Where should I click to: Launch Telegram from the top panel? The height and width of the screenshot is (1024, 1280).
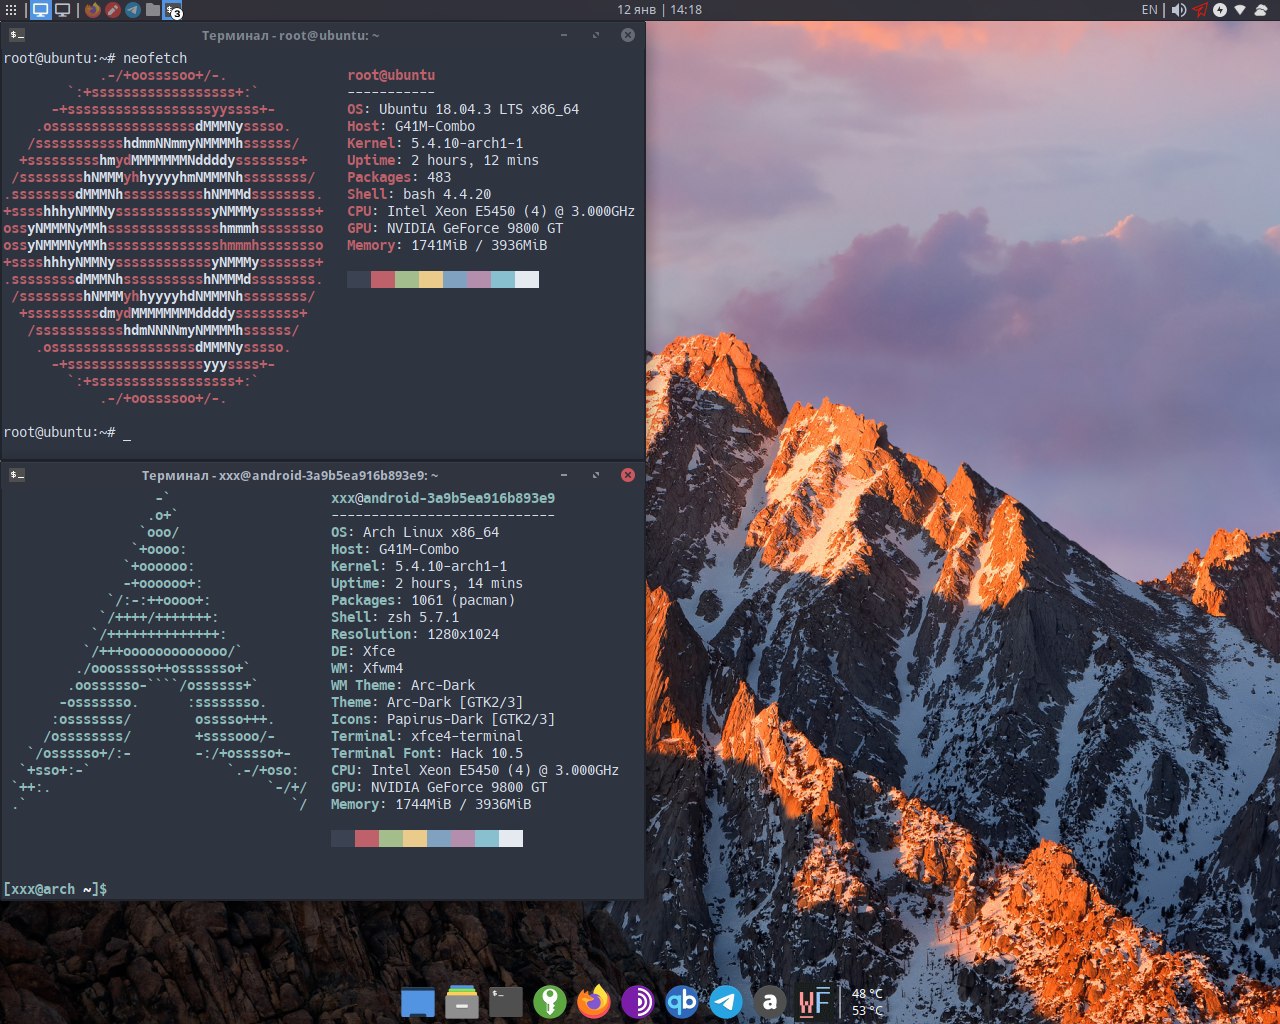pyautogui.click(x=133, y=10)
